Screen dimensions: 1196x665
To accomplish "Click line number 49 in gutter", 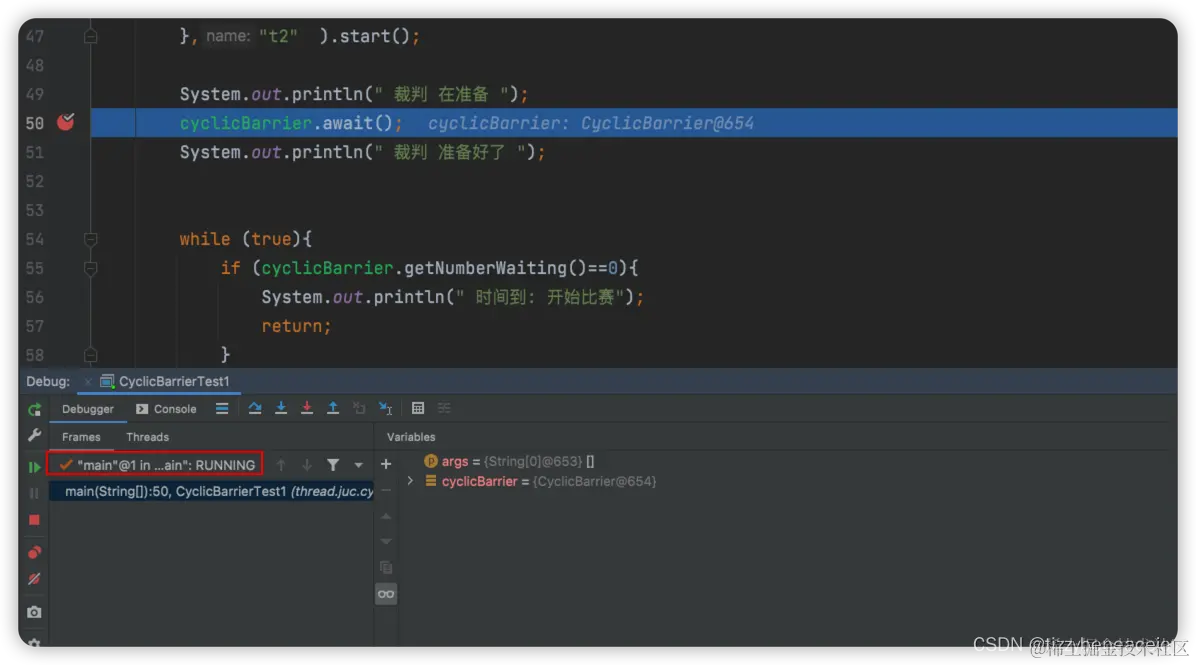I will click(x=35, y=95).
